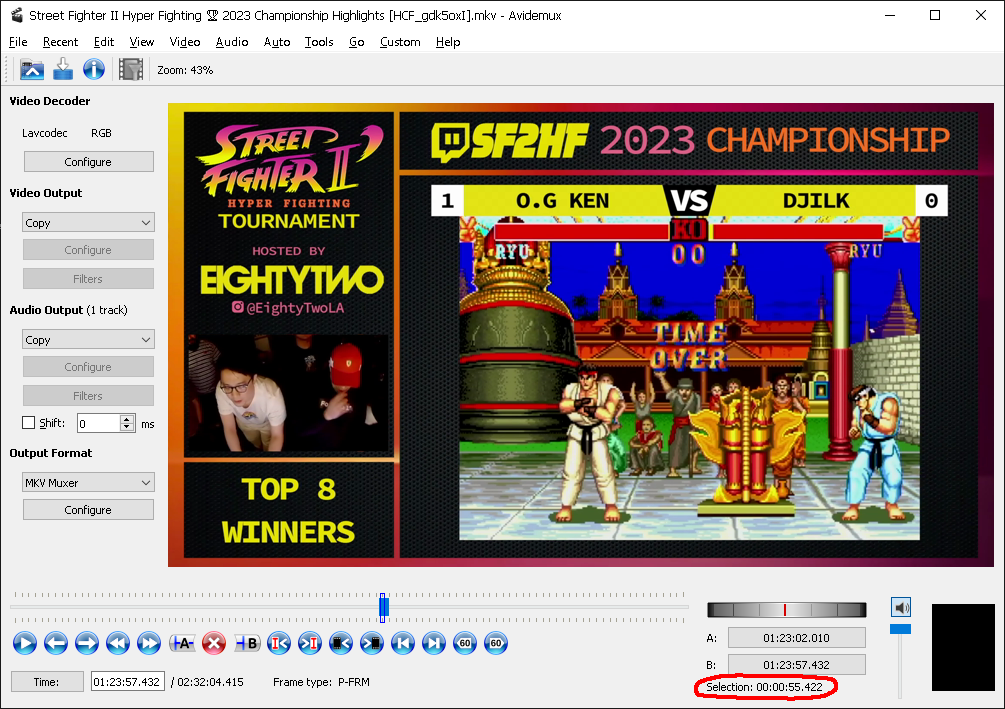Open the Tools menu
This screenshot has height=709, width=1005.
tap(319, 42)
